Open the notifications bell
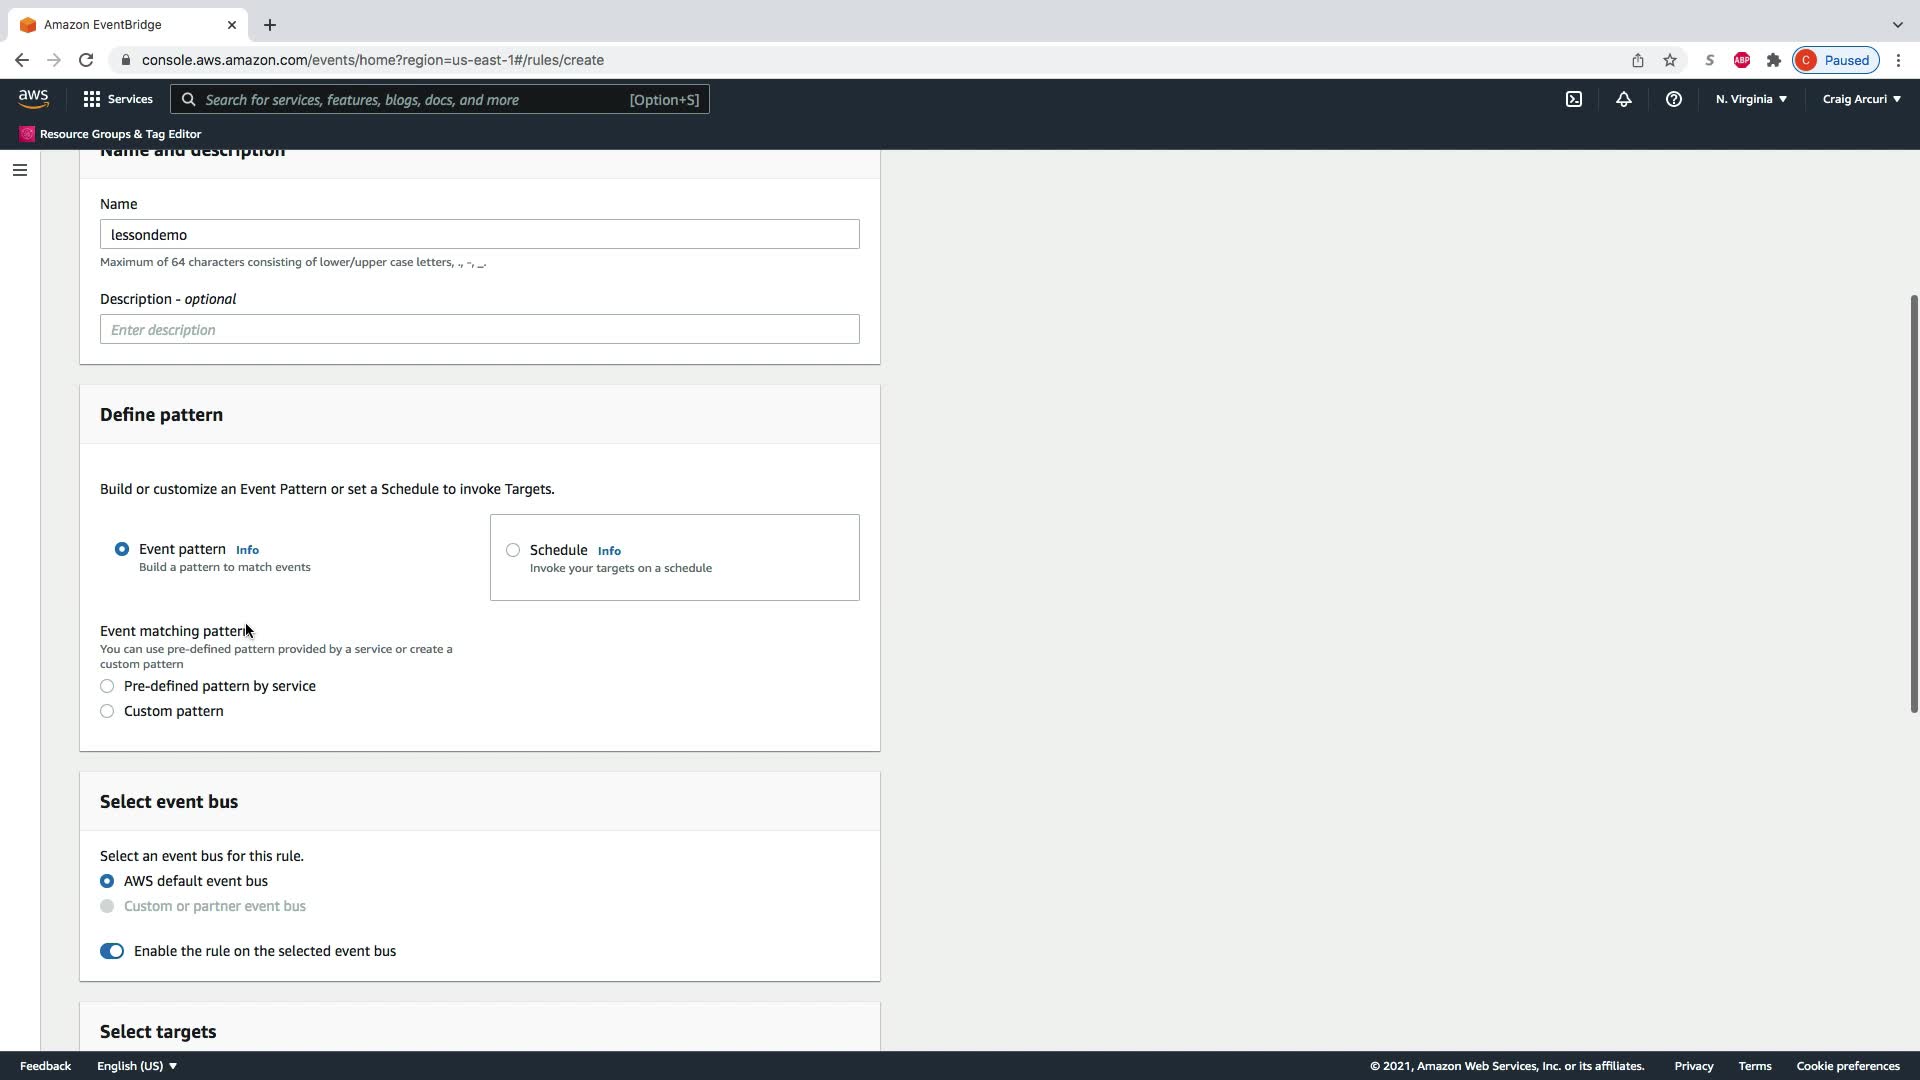The image size is (1920, 1080). [1623, 99]
